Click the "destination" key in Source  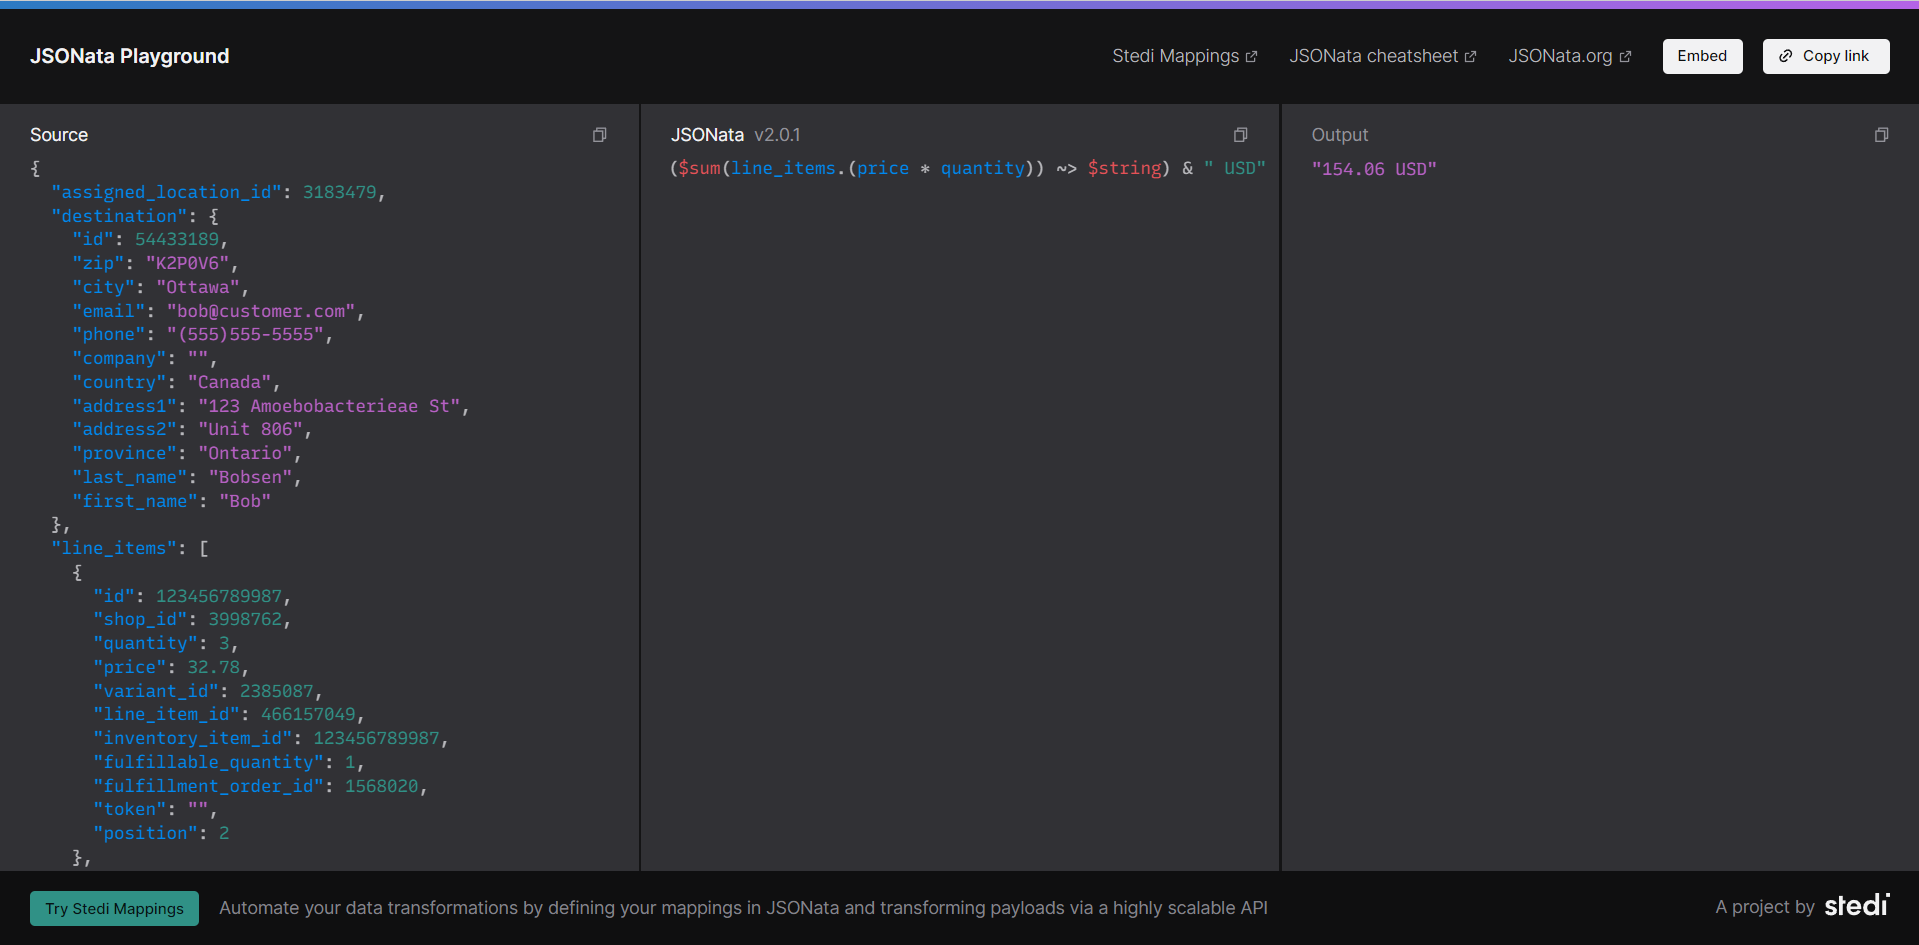pos(120,216)
